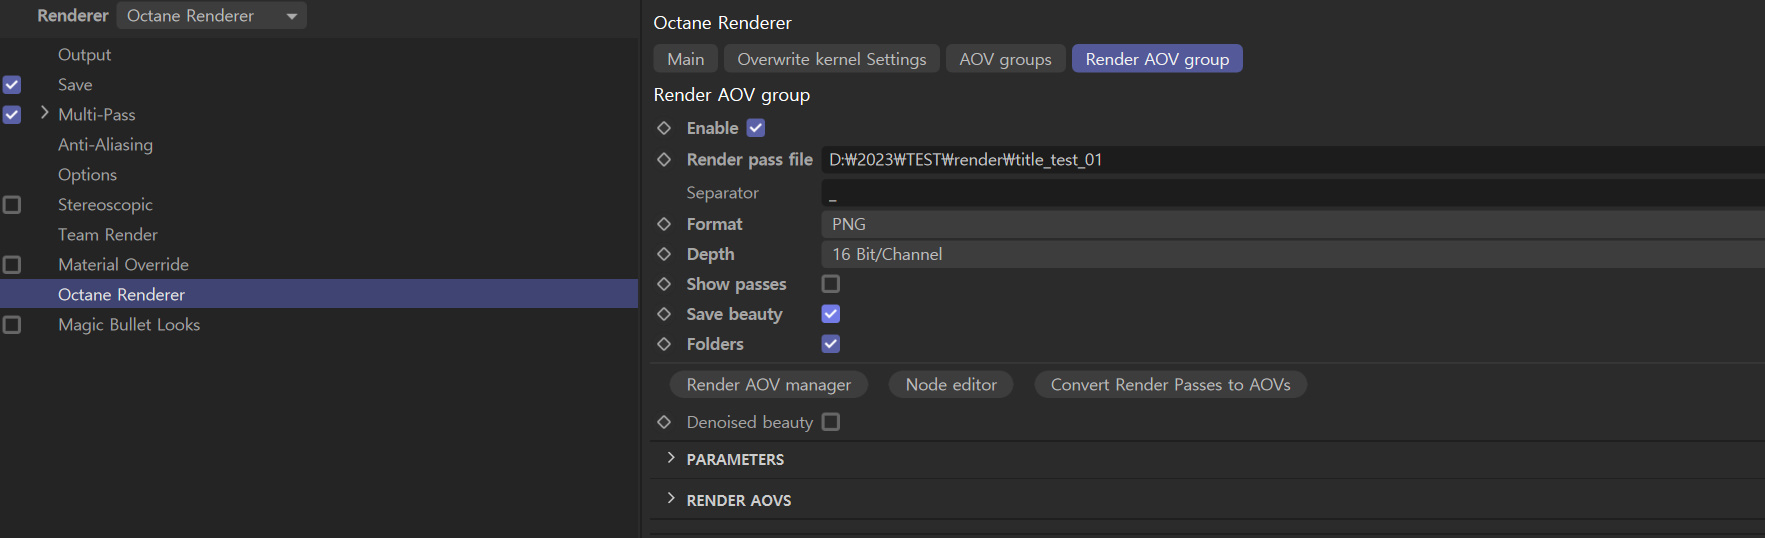Click the Separator input field

[x=1293, y=193]
